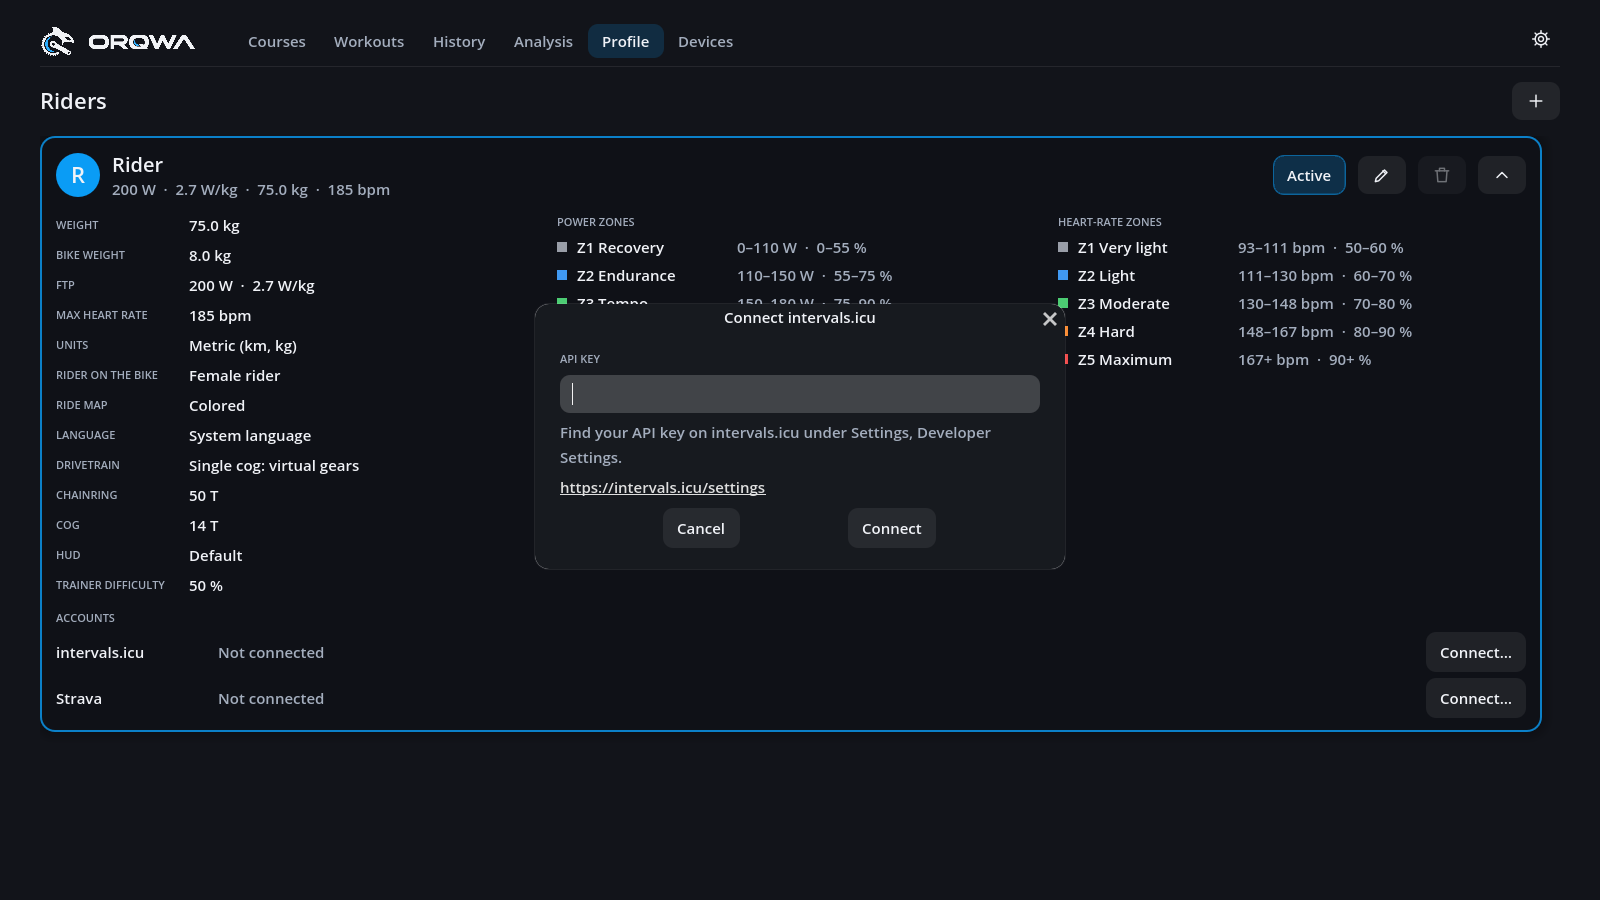Open the Devices tab
This screenshot has height=900, width=1600.
click(x=706, y=41)
